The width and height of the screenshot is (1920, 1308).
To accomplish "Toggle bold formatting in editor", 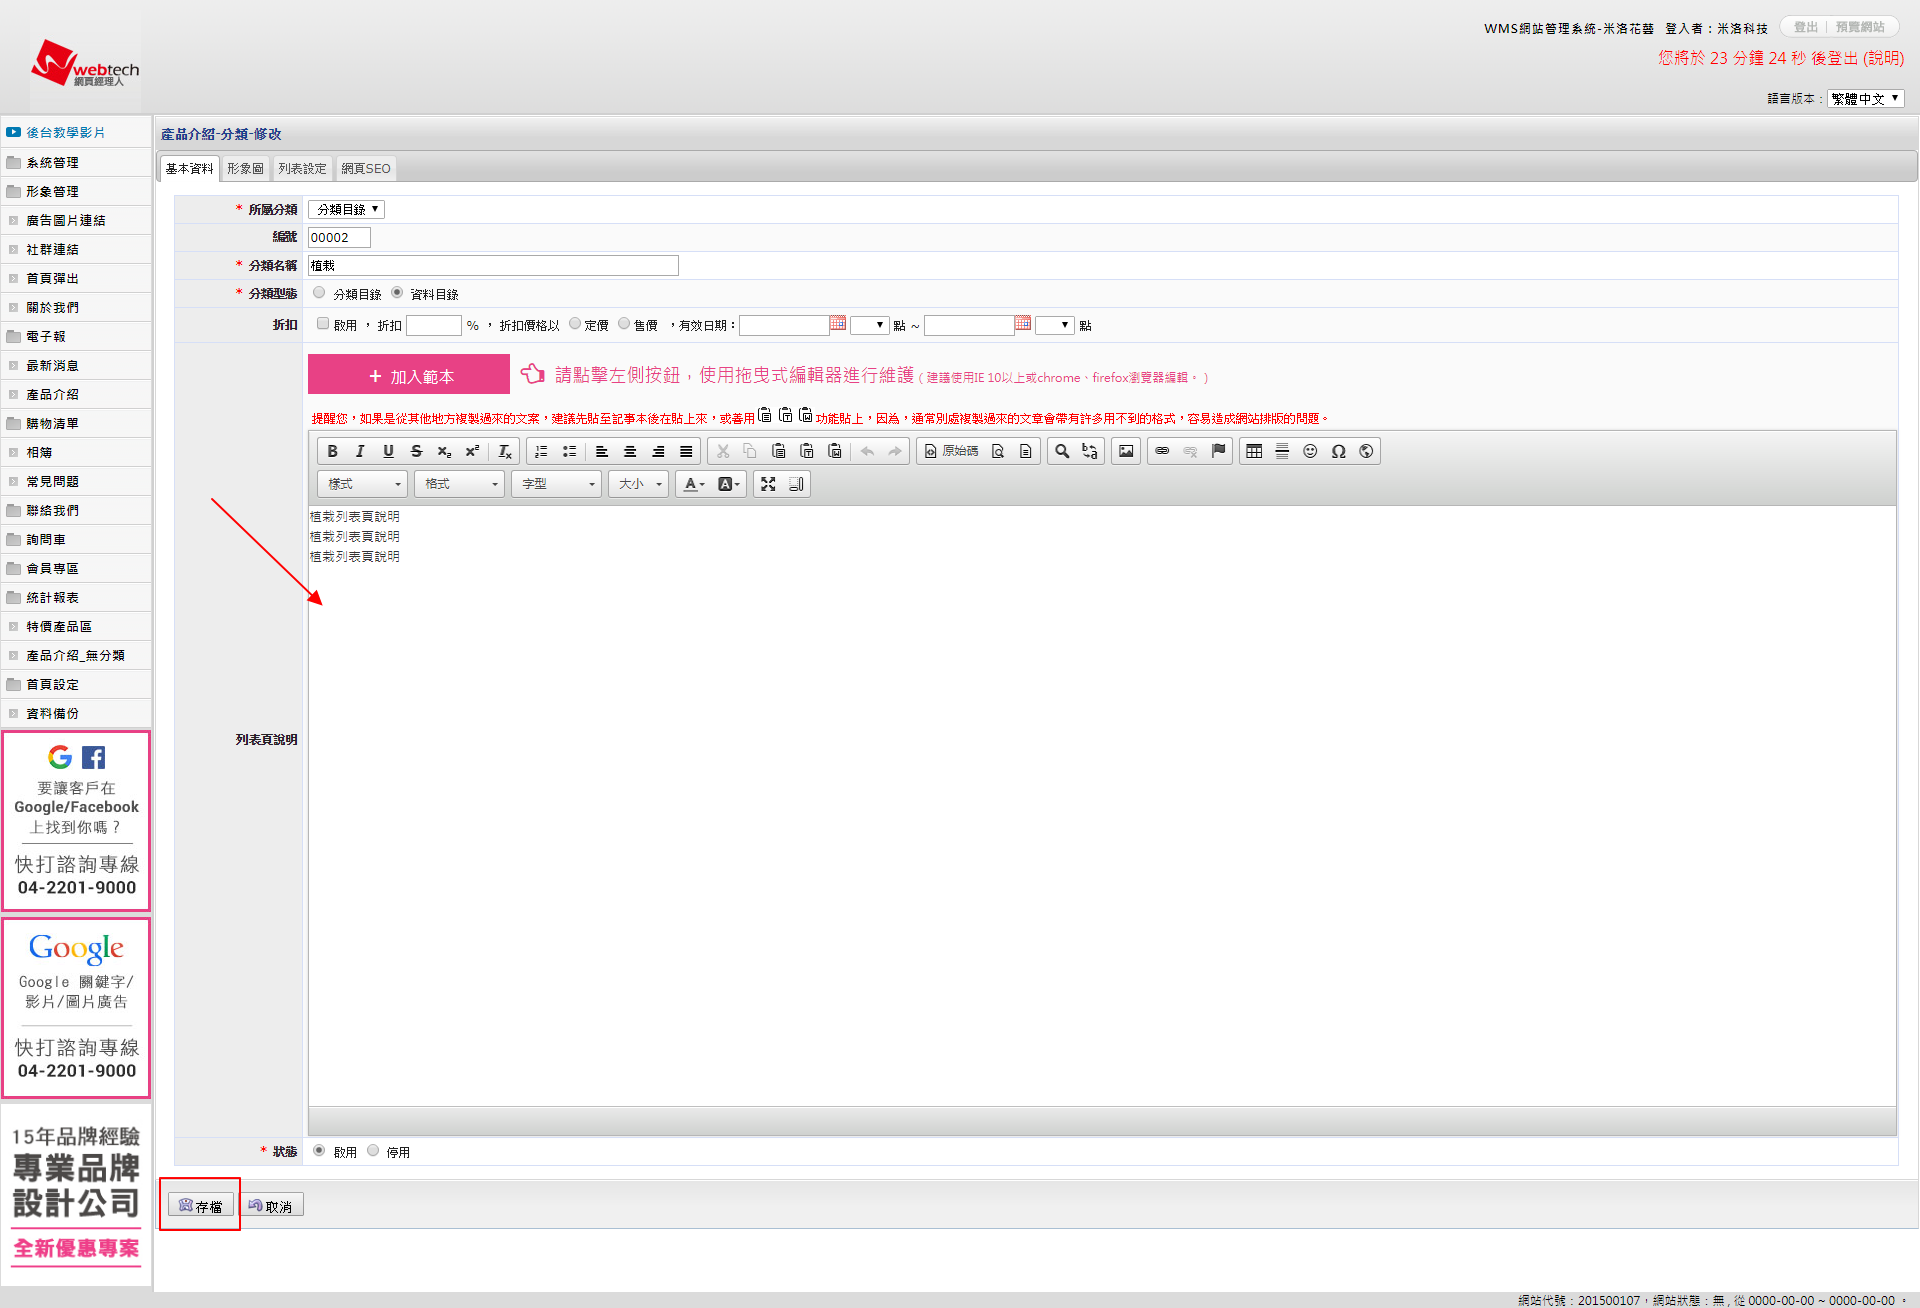I will pyautogui.click(x=332, y=451).
